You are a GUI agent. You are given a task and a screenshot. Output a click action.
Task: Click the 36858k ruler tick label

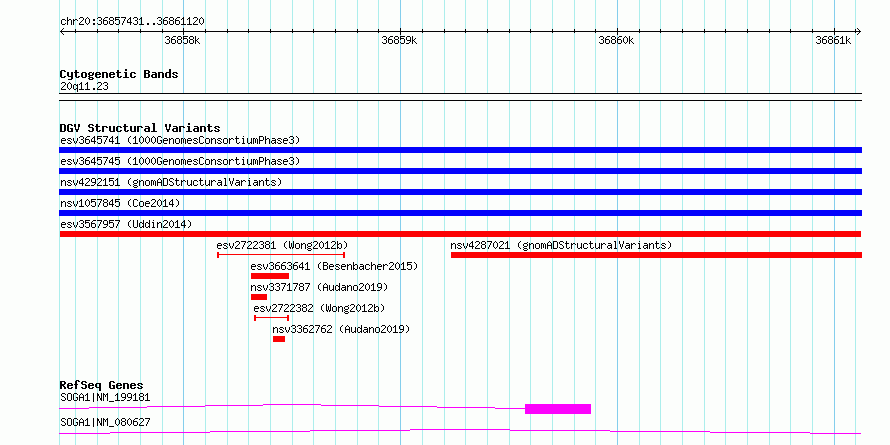[182, 40]
